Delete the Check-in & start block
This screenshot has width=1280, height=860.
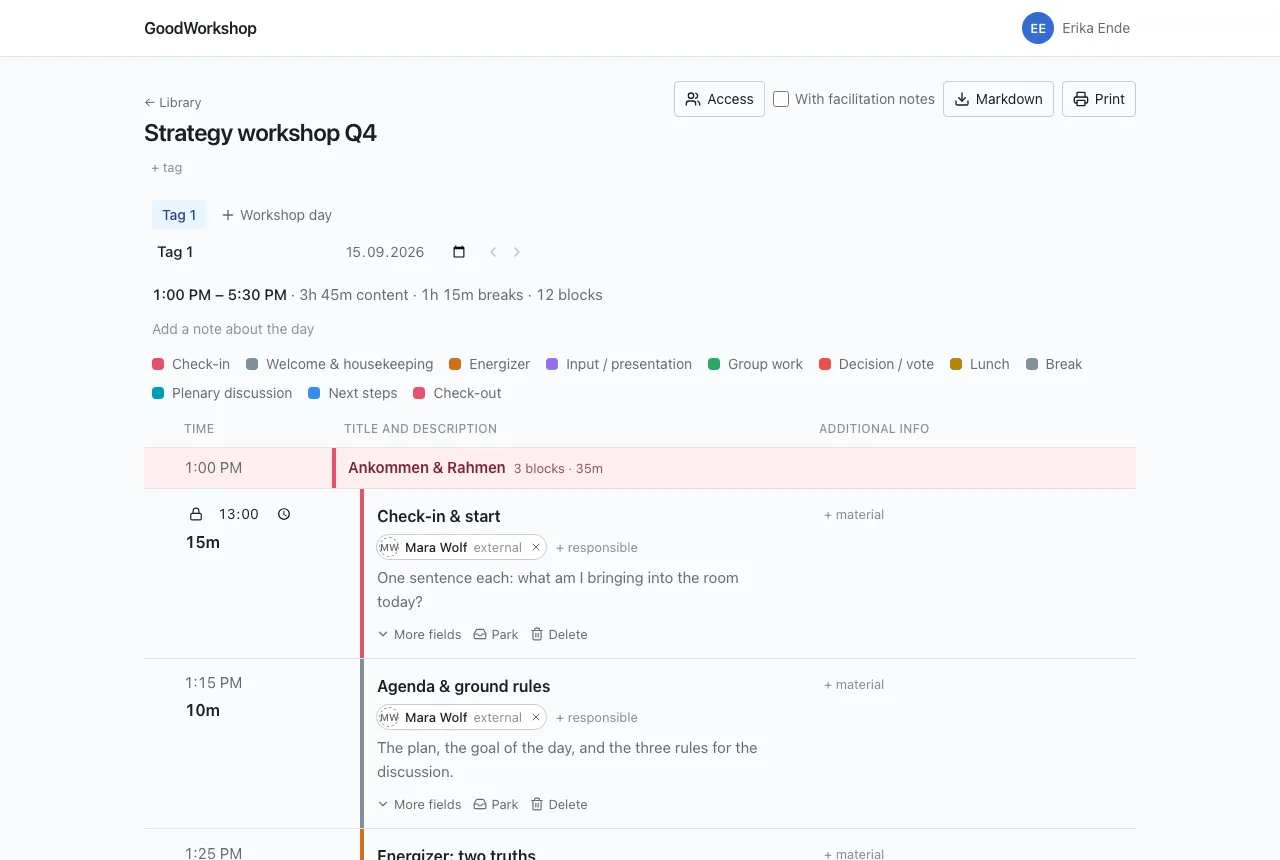click(559, 634)
